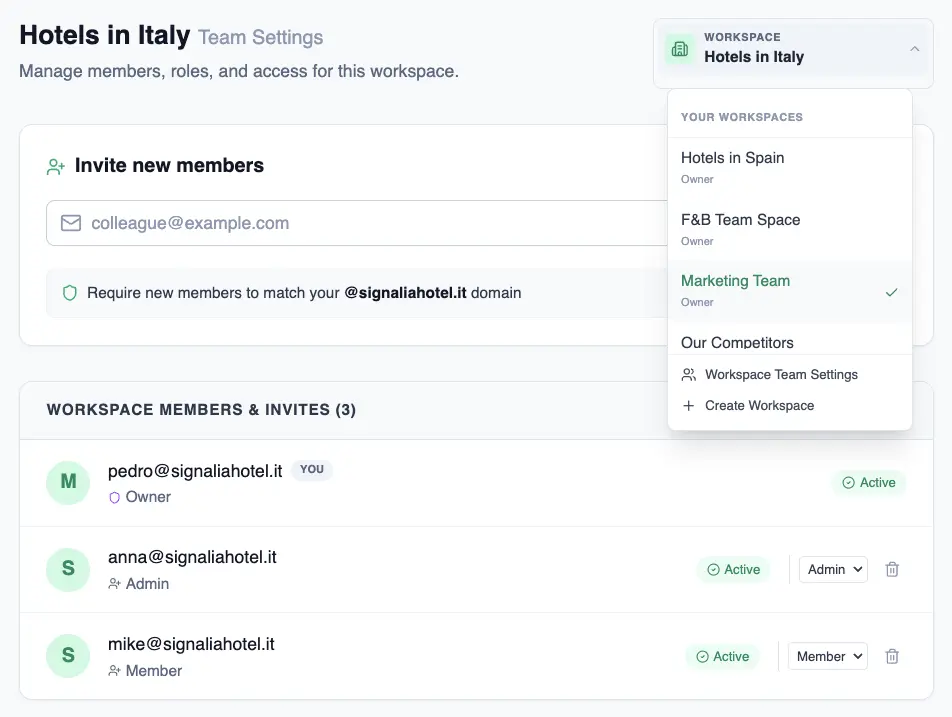Click the domain requirement row
This screenshot has width=952, height=717.
357,293
